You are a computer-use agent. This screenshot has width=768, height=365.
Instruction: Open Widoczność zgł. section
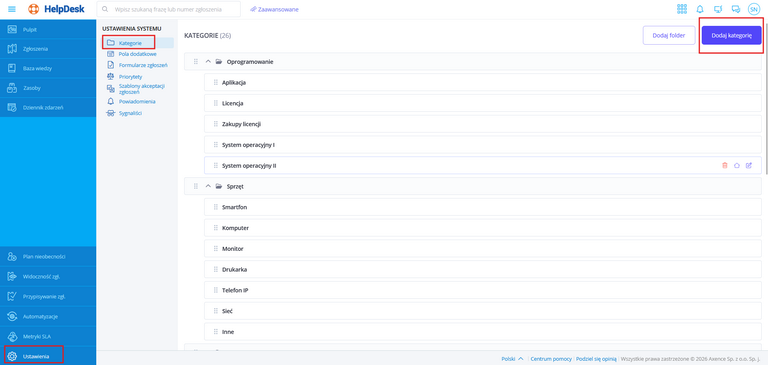[48, 276]
